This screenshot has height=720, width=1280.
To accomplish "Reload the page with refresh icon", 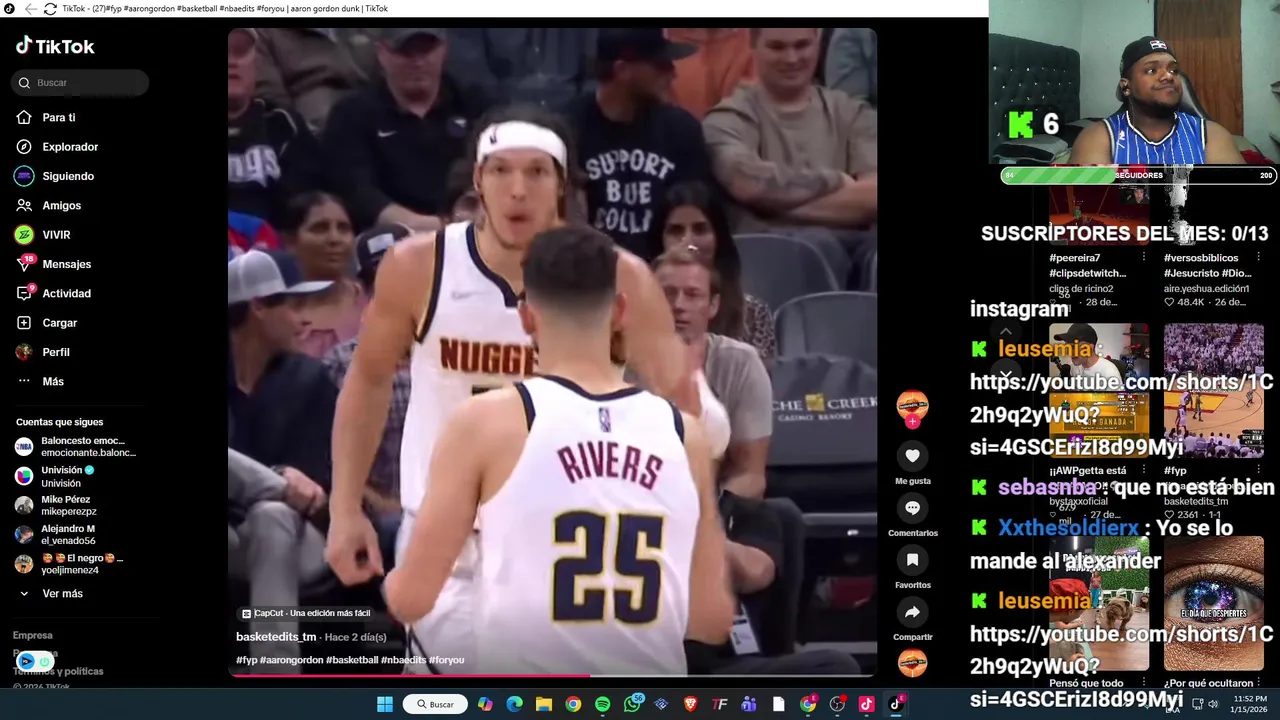I will pyautogui.click(x=50, y=9).
